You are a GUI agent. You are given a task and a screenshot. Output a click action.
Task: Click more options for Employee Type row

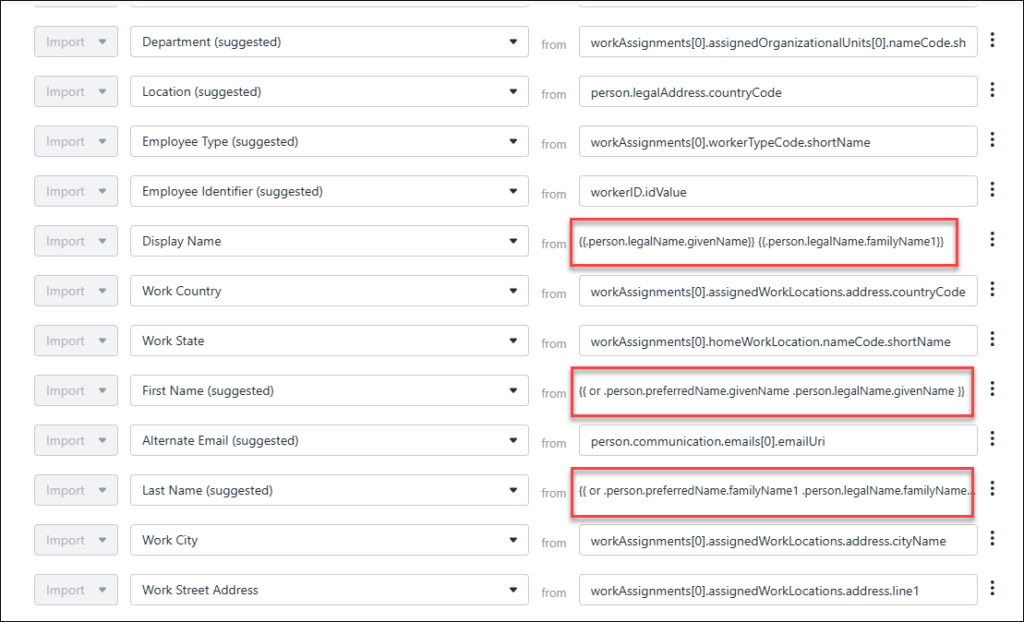pyautogui.click(x=992, y=140)
